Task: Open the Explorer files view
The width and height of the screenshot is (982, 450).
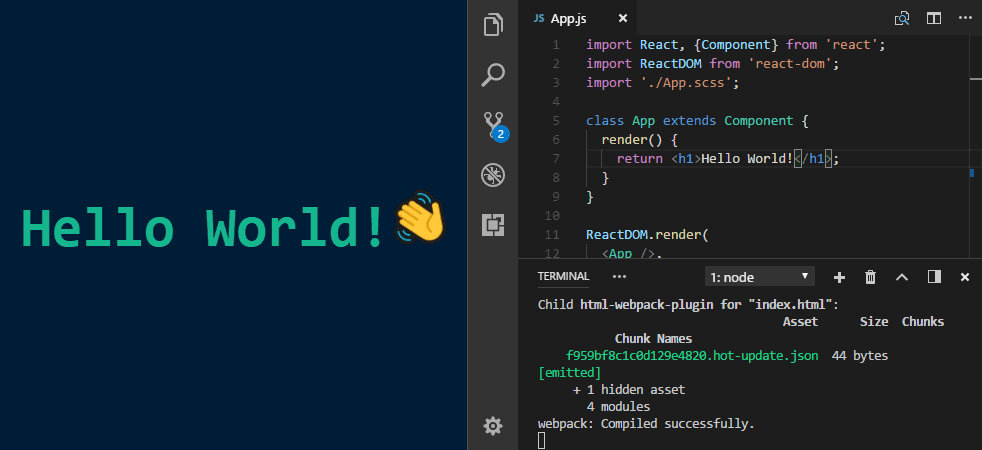Action: click(x=494, y=24)
